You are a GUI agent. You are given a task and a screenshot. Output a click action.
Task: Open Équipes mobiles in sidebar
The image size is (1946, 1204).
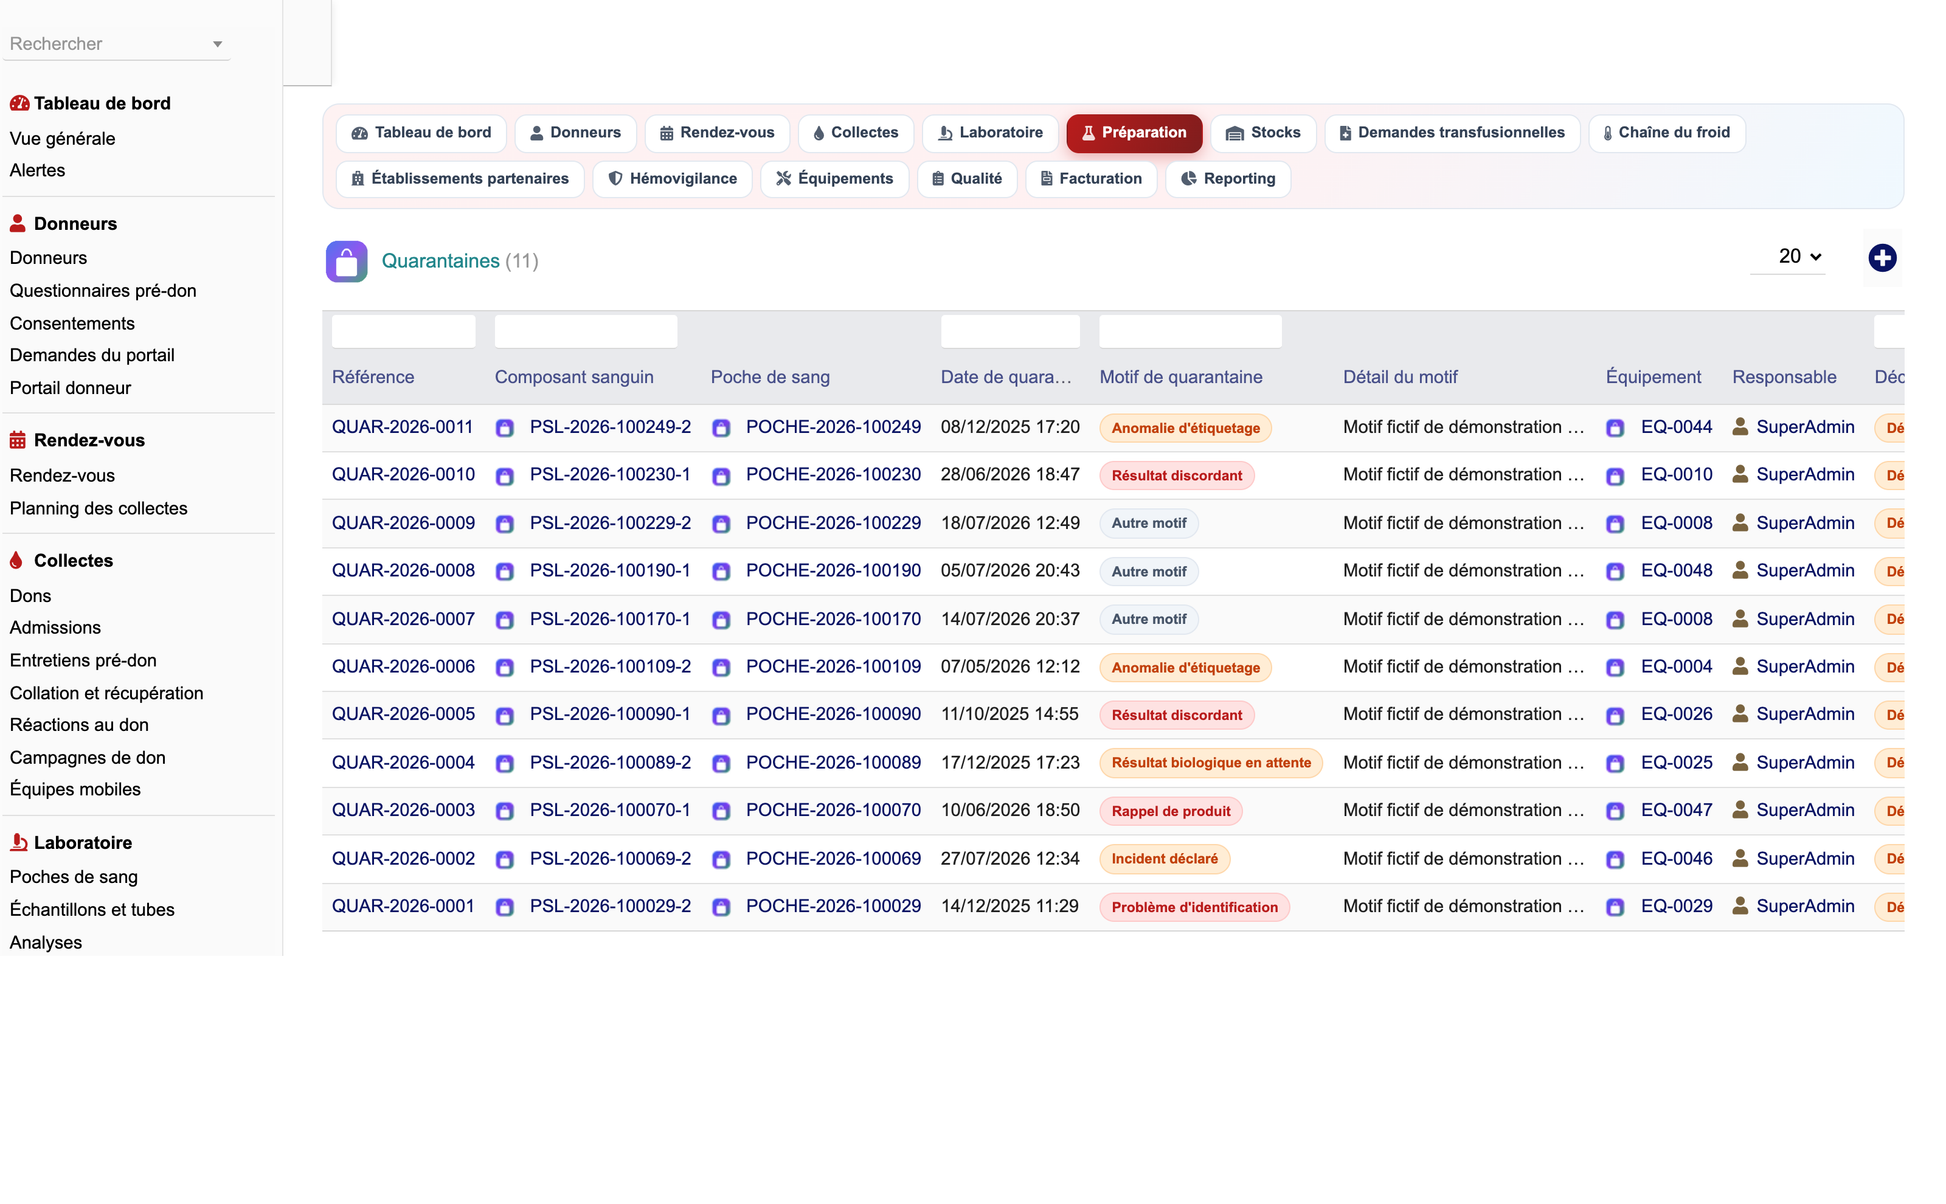pyautogui.click(x=75, y=790)
